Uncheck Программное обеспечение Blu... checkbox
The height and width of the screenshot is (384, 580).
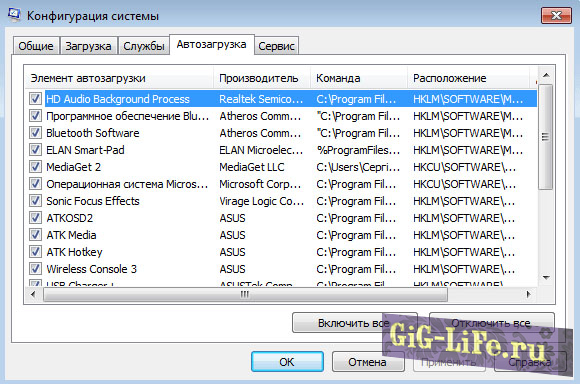pyautogui.click(x=35, y=116)
